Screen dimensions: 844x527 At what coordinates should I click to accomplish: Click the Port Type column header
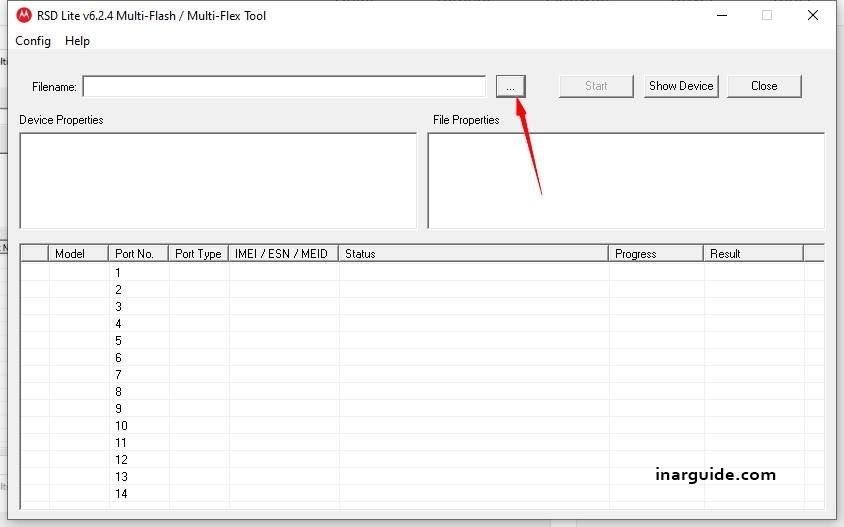click(199, 254)
